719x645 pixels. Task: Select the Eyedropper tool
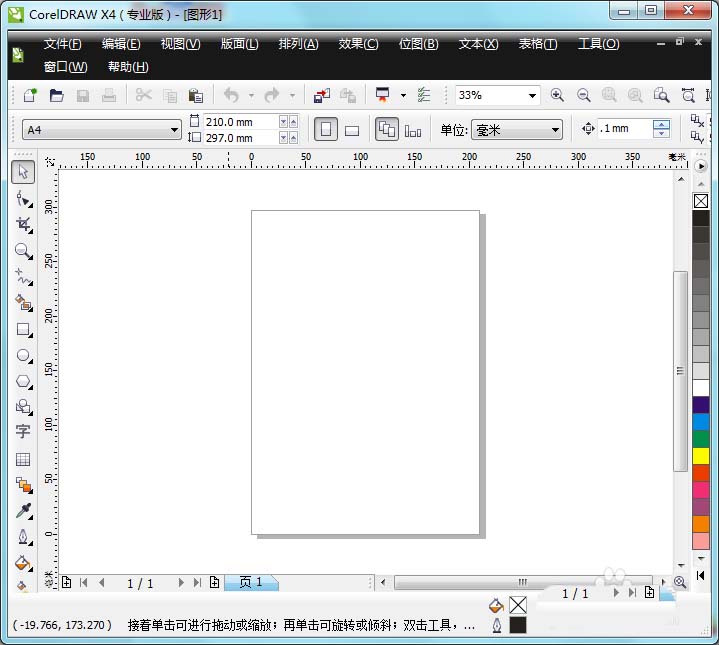click(23, 510)
